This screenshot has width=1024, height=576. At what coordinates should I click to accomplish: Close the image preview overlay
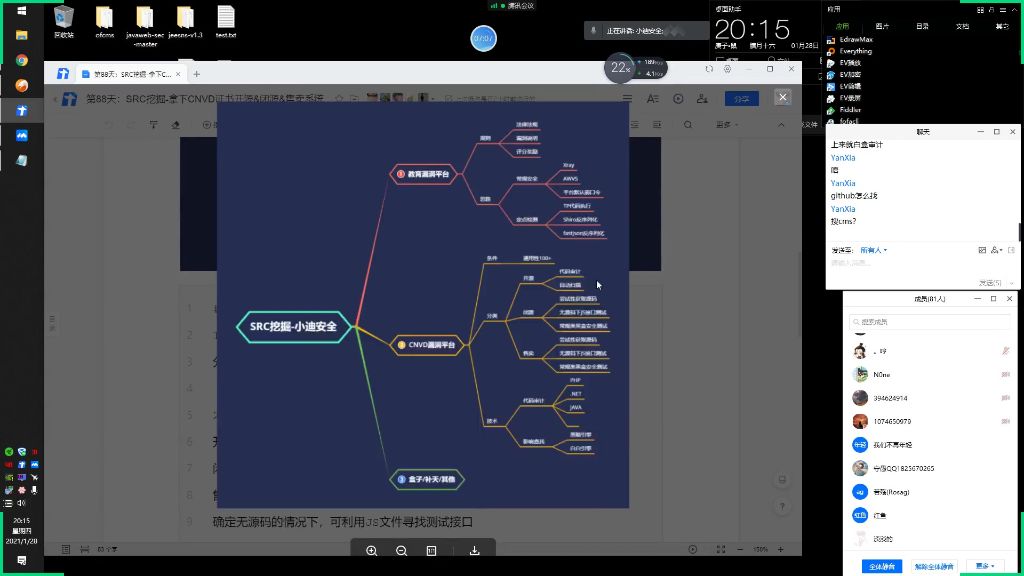click(782, 97)
